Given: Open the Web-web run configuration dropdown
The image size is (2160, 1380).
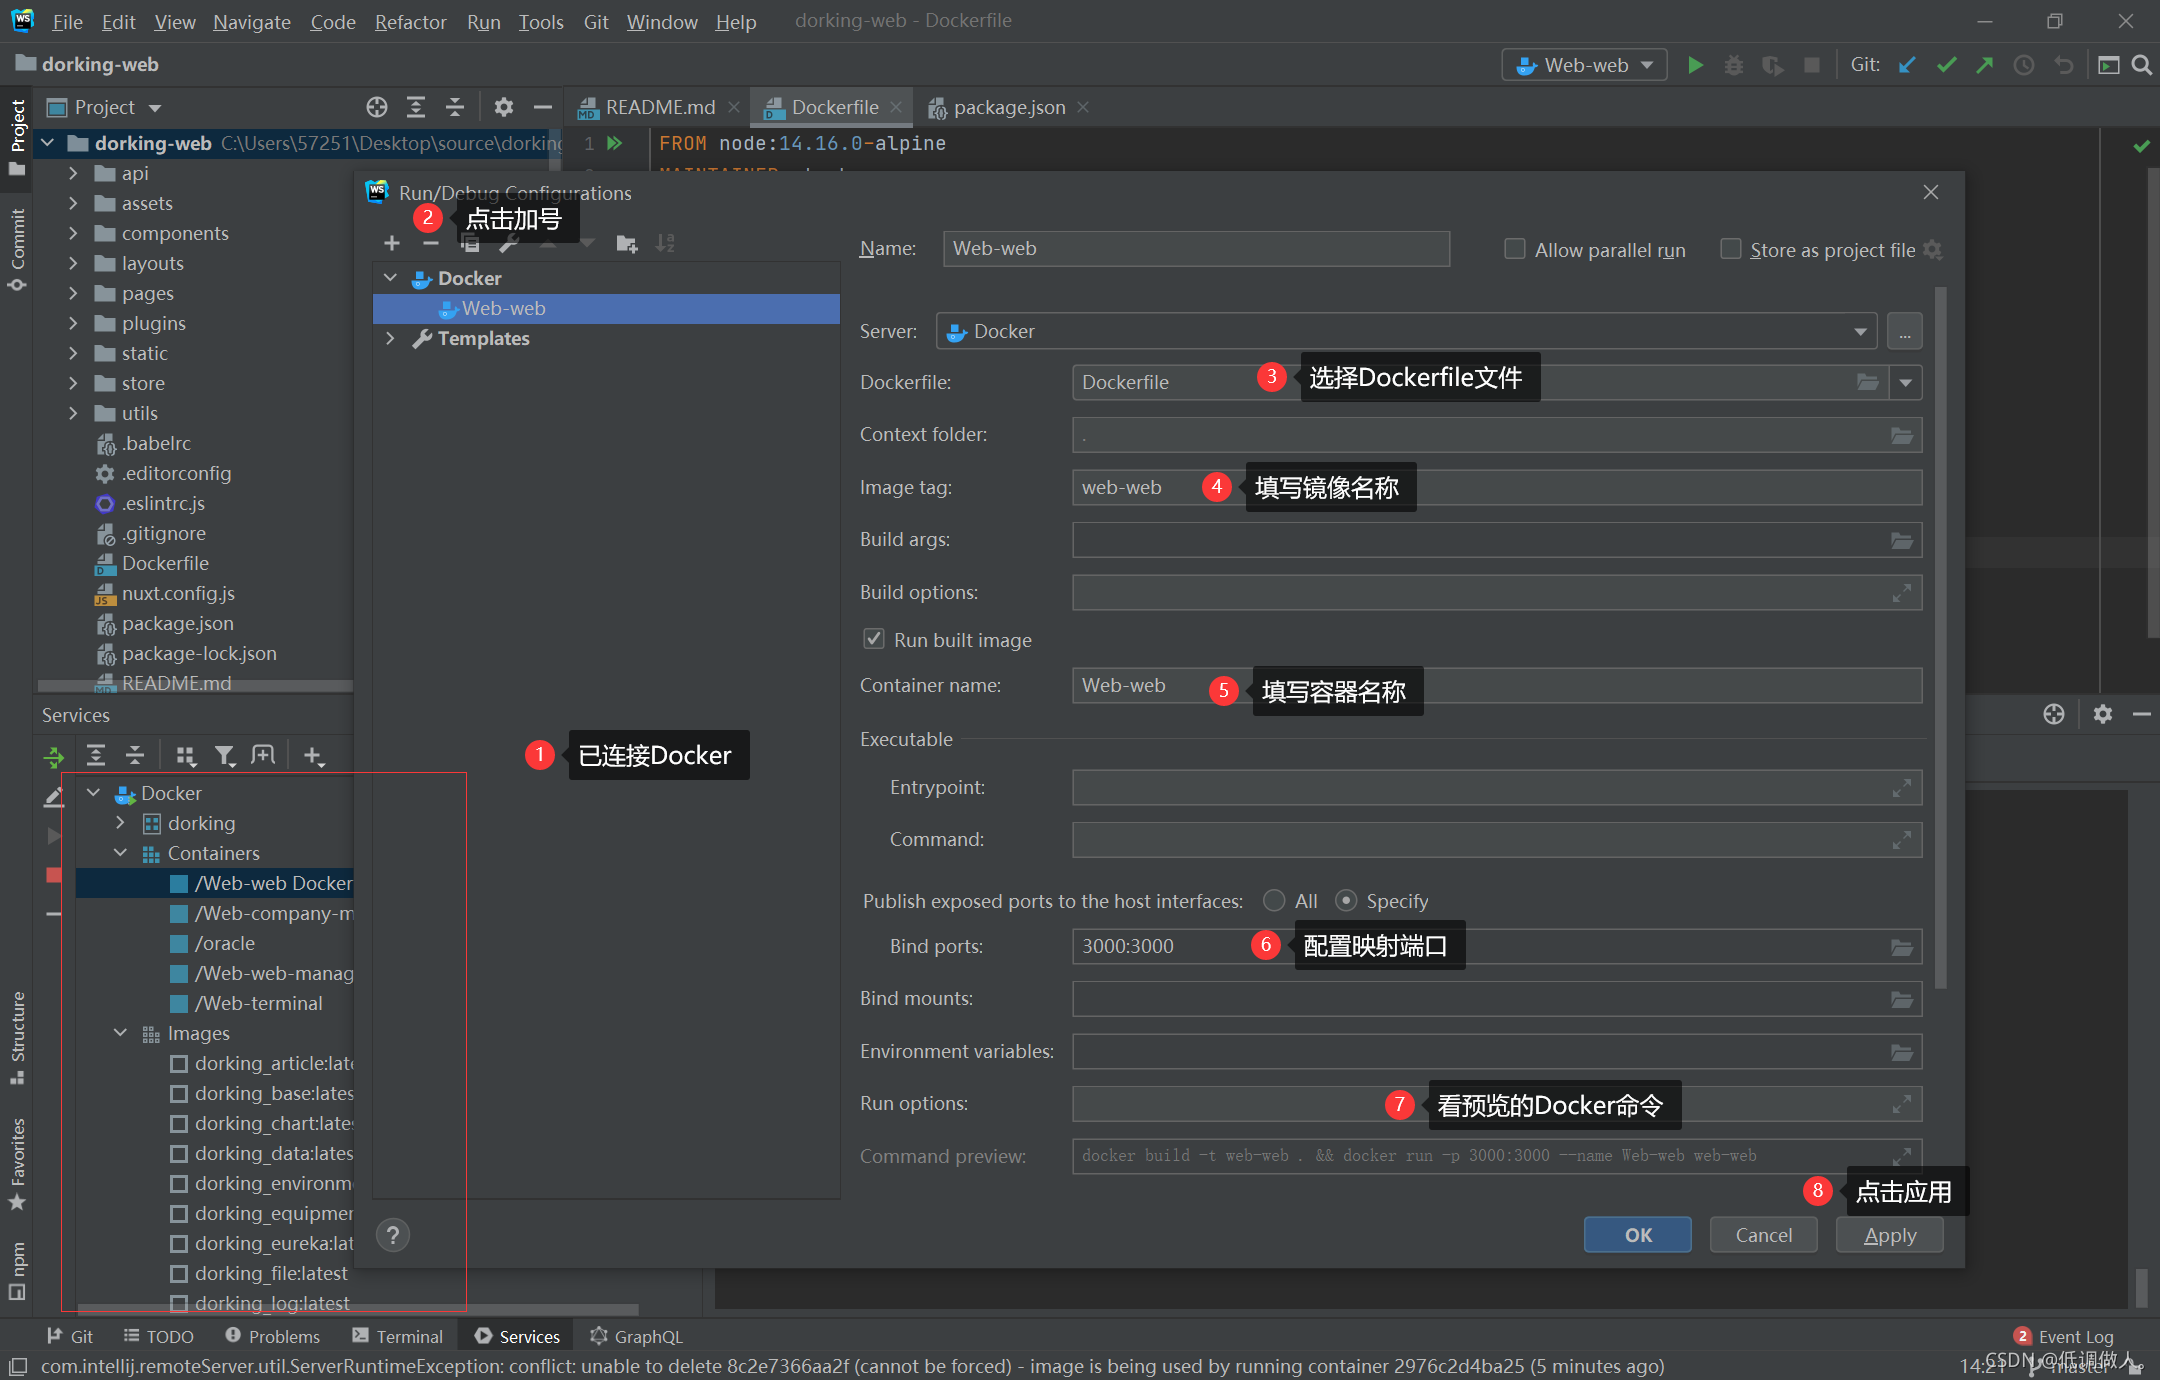Looking at the screenshot, I should tap(1585, 65).
